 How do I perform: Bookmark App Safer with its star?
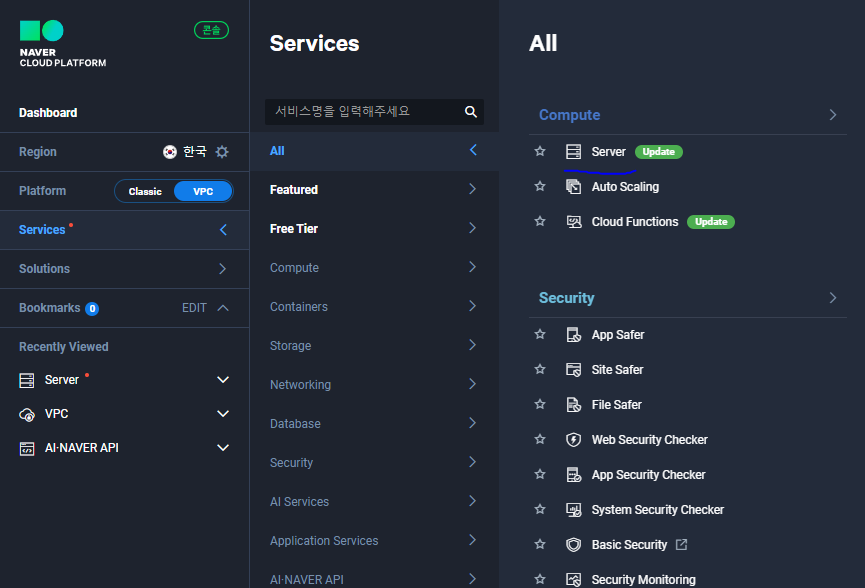(x=540, y=334)
